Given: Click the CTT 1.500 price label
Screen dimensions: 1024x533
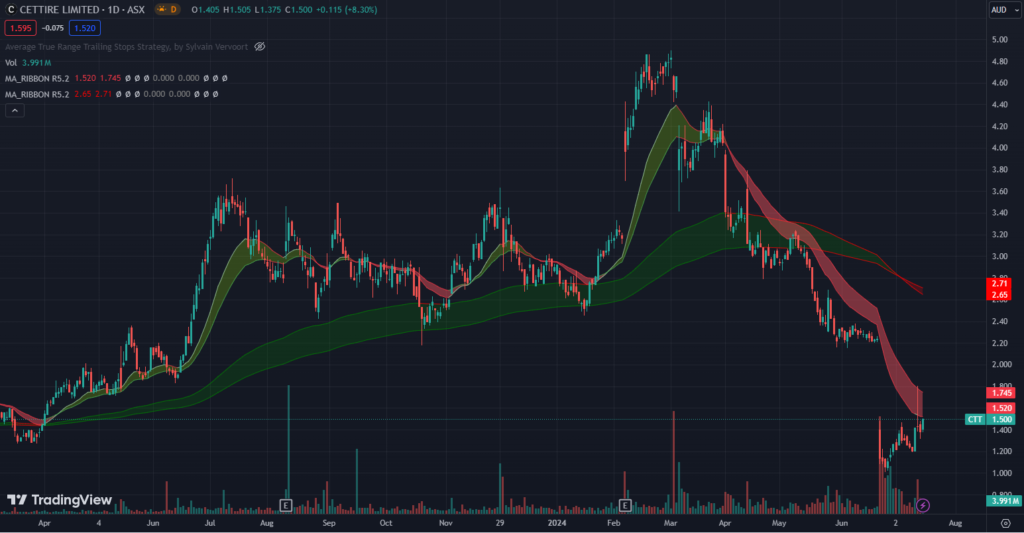Looking at the screenshot, I should pos(987,419).
